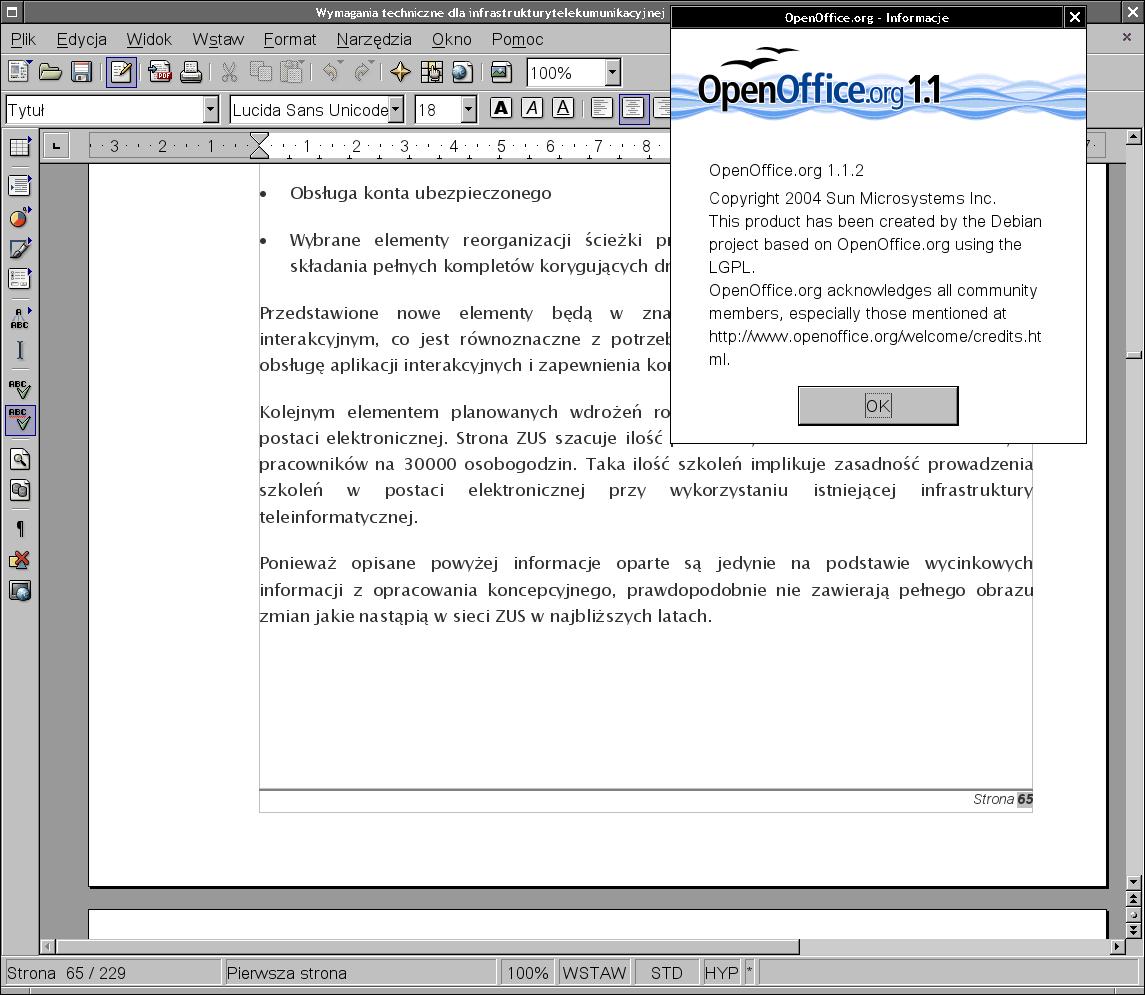Viewport: 1145px width, 995px height.
Task: Click the Cut scissors icon
Action: tap(229, 72)
